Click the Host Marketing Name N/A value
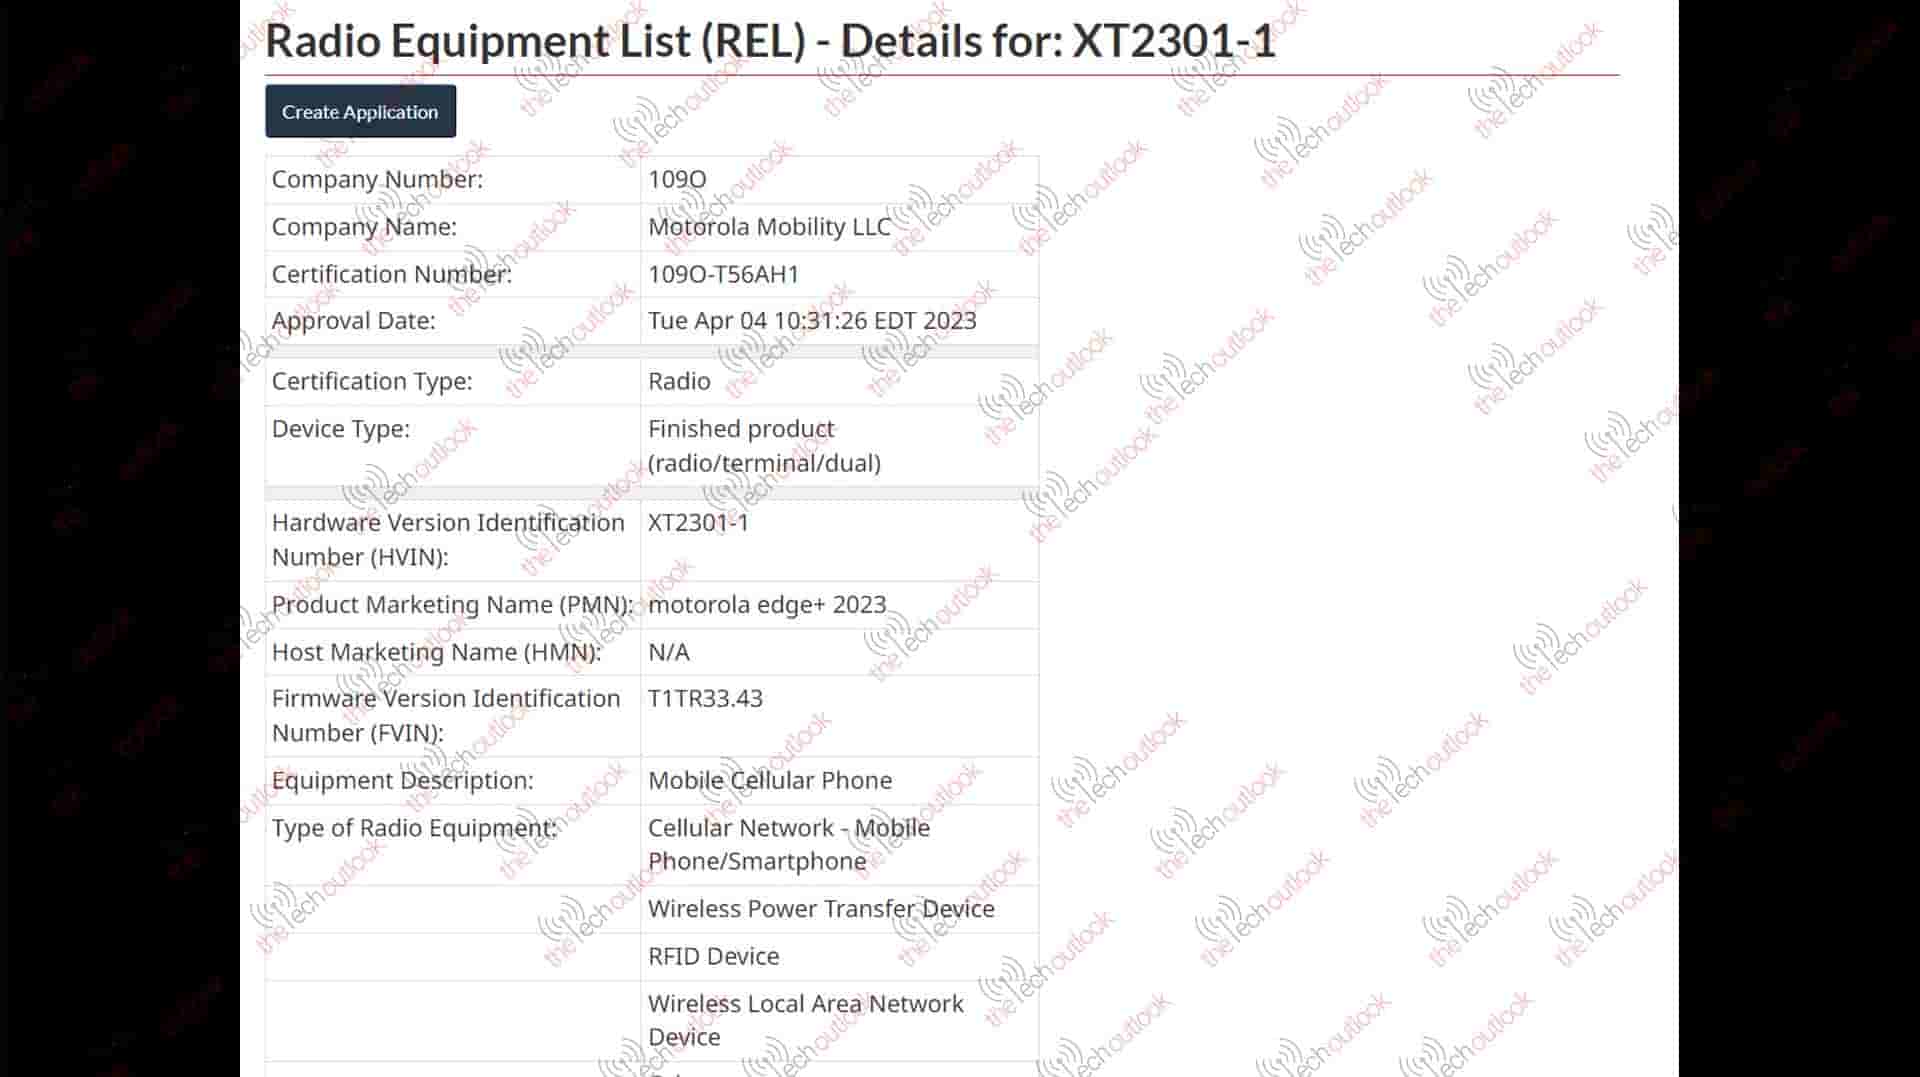 coord(669,652)
